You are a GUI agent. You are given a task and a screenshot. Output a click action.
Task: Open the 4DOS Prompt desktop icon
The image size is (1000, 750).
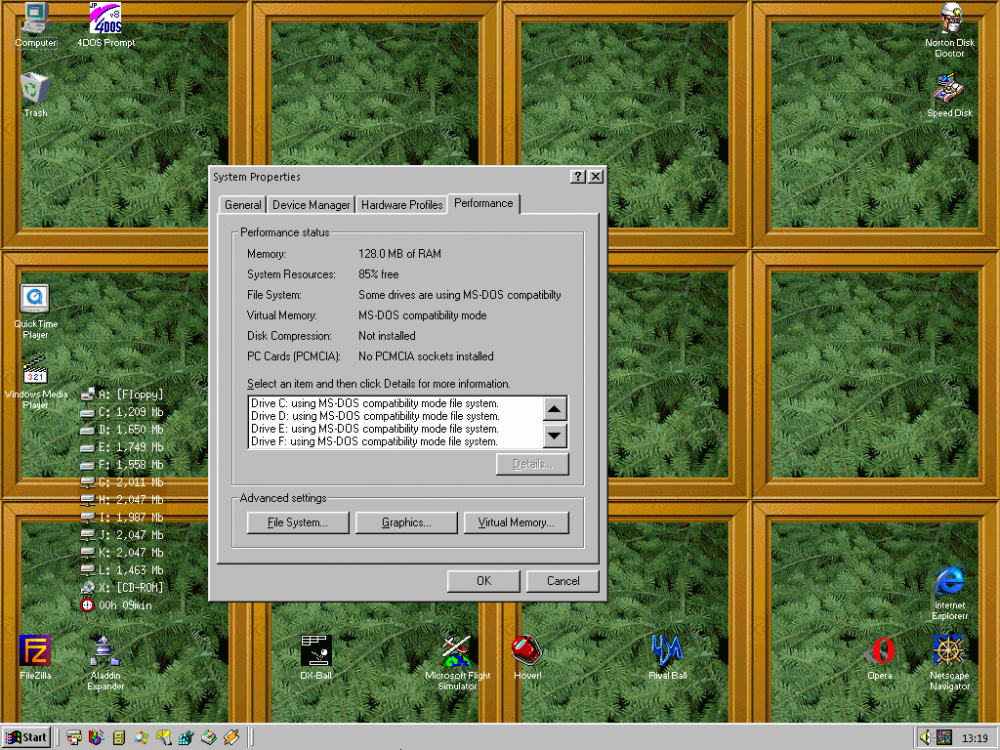coord(105,19)
